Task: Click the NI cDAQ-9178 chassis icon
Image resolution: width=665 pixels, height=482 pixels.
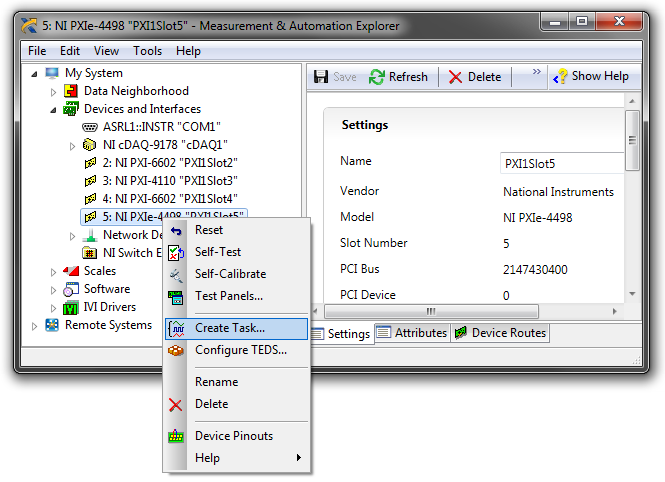Action: click(x=89, y=145)
